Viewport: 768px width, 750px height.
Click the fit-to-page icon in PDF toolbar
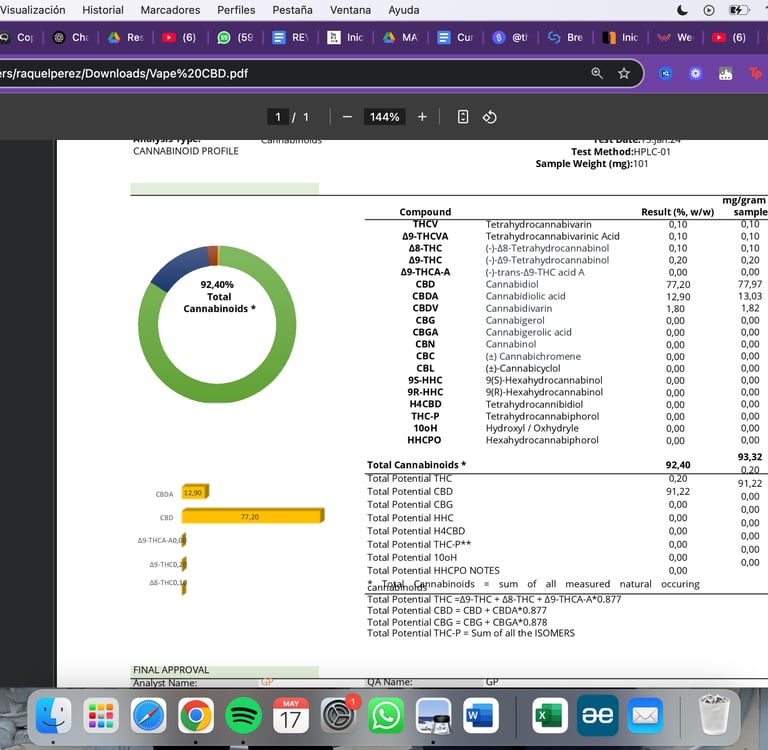coord(462,117)
